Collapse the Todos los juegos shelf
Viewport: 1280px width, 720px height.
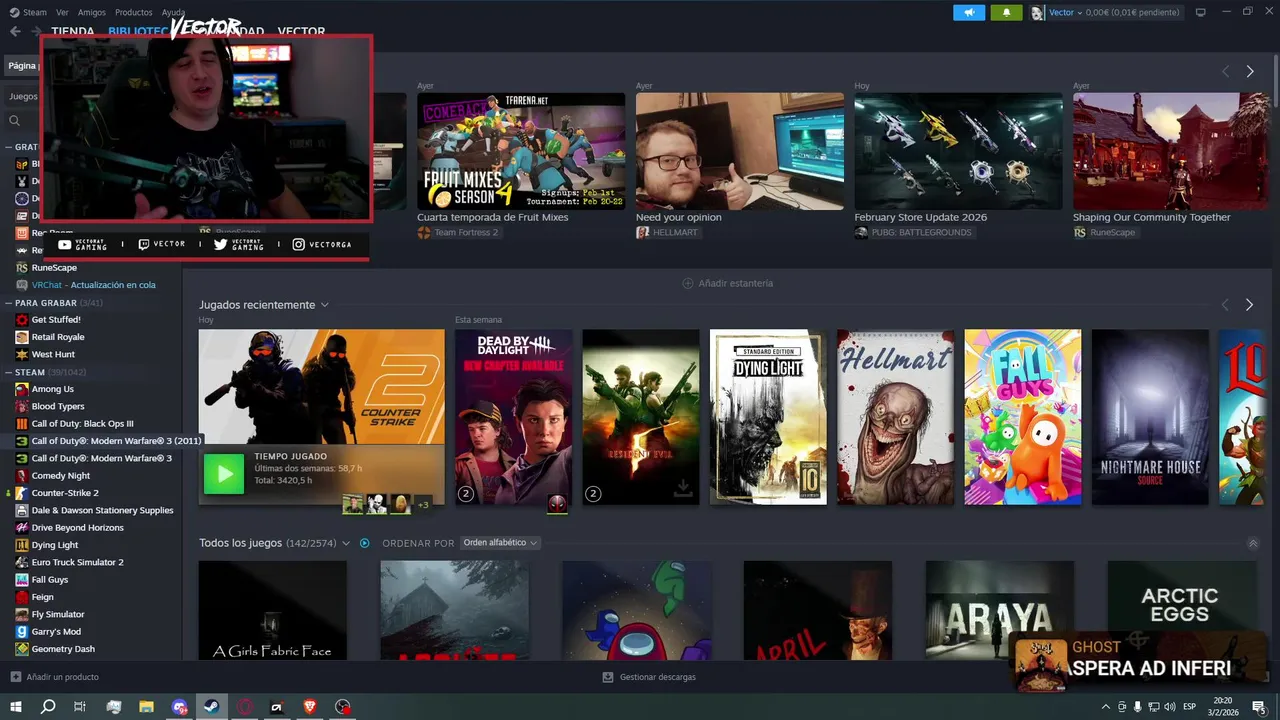[1253, 543]
